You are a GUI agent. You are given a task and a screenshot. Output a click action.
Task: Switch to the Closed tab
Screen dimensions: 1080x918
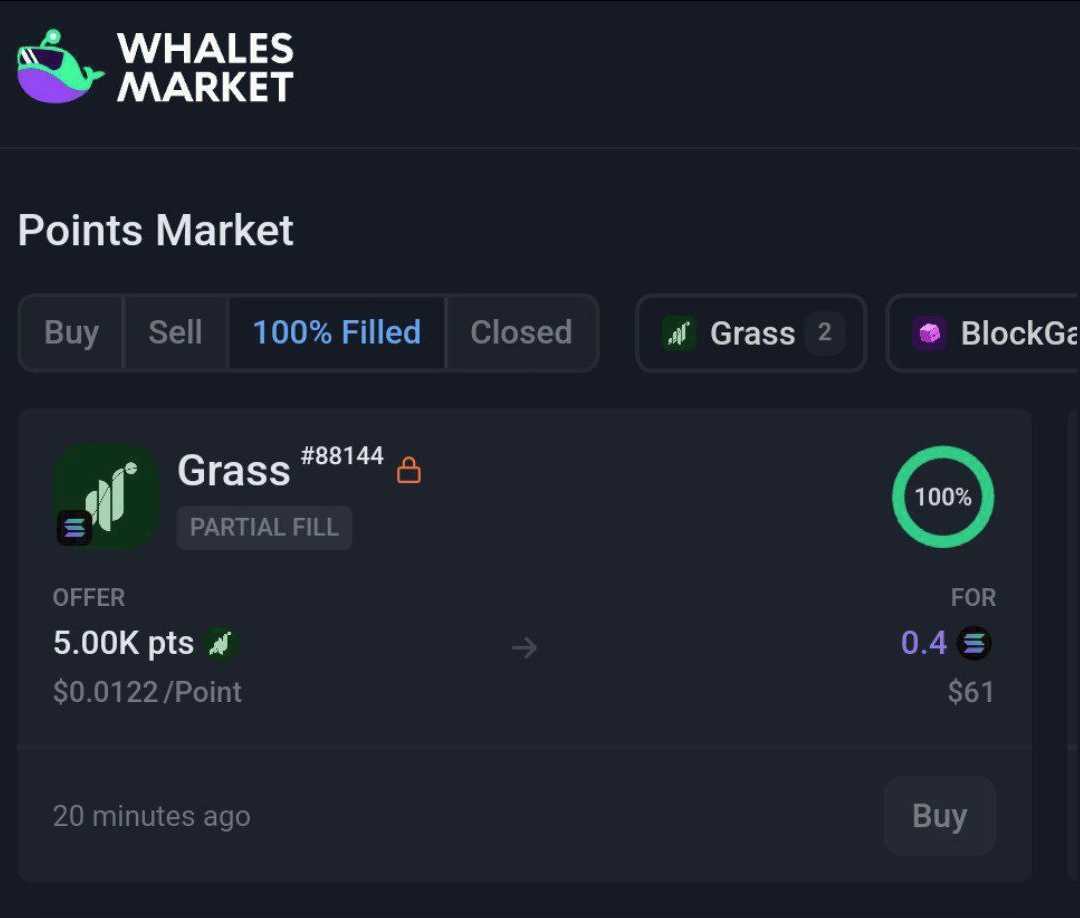pyautogui.click(x=521, y=332)
